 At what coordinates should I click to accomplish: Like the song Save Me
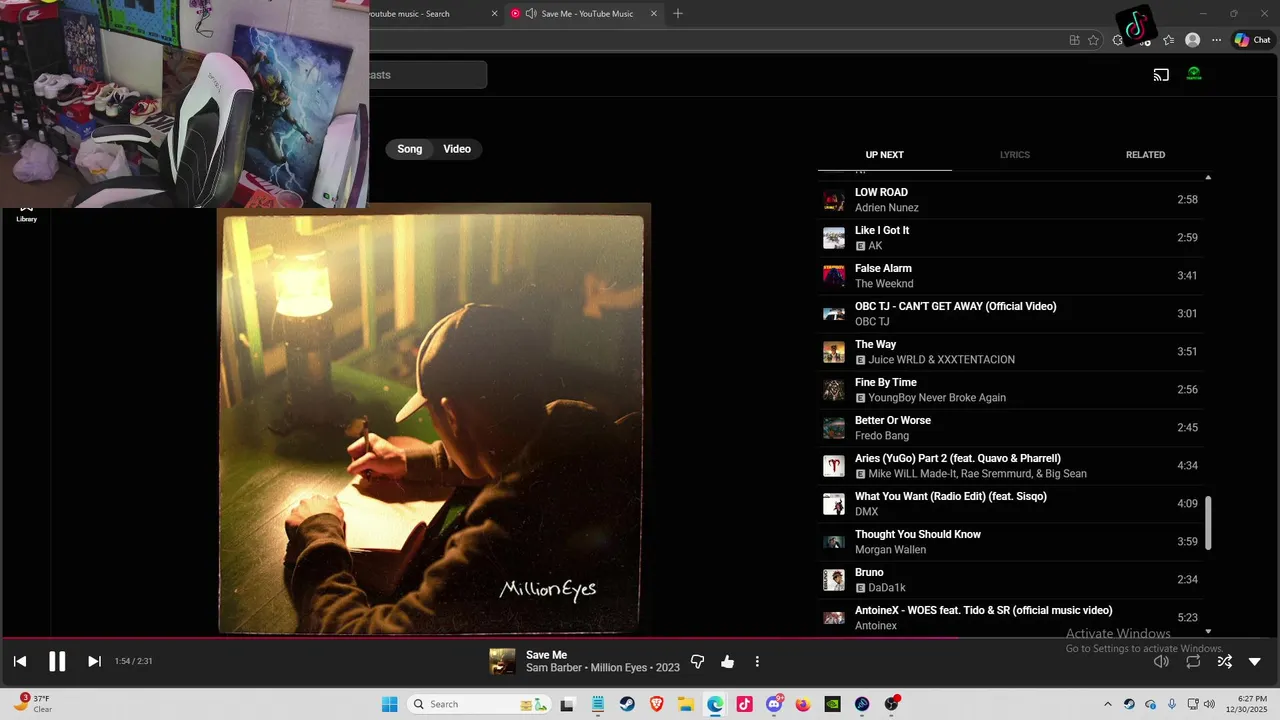[727, 661]
